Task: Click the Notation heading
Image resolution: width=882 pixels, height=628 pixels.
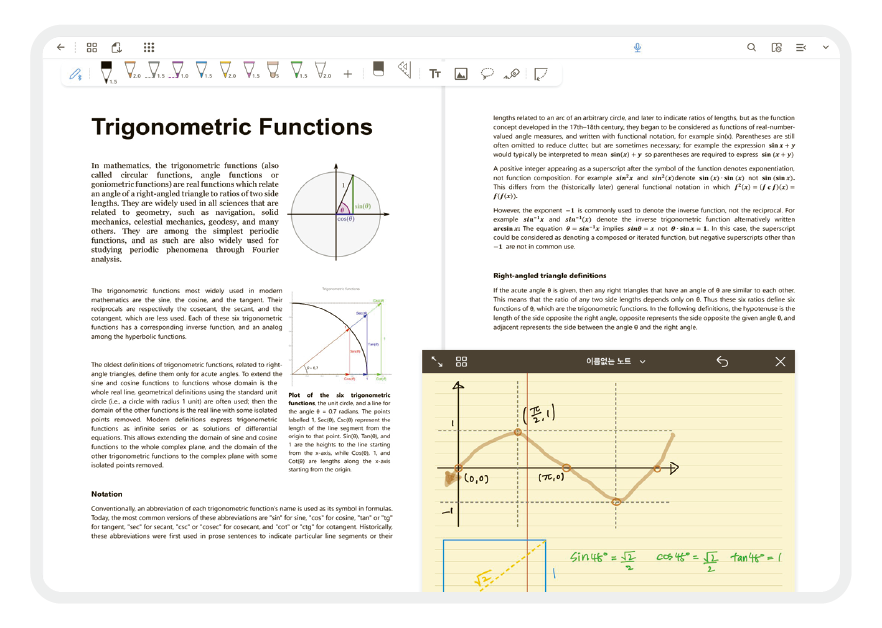Action: tap(107, 494)
